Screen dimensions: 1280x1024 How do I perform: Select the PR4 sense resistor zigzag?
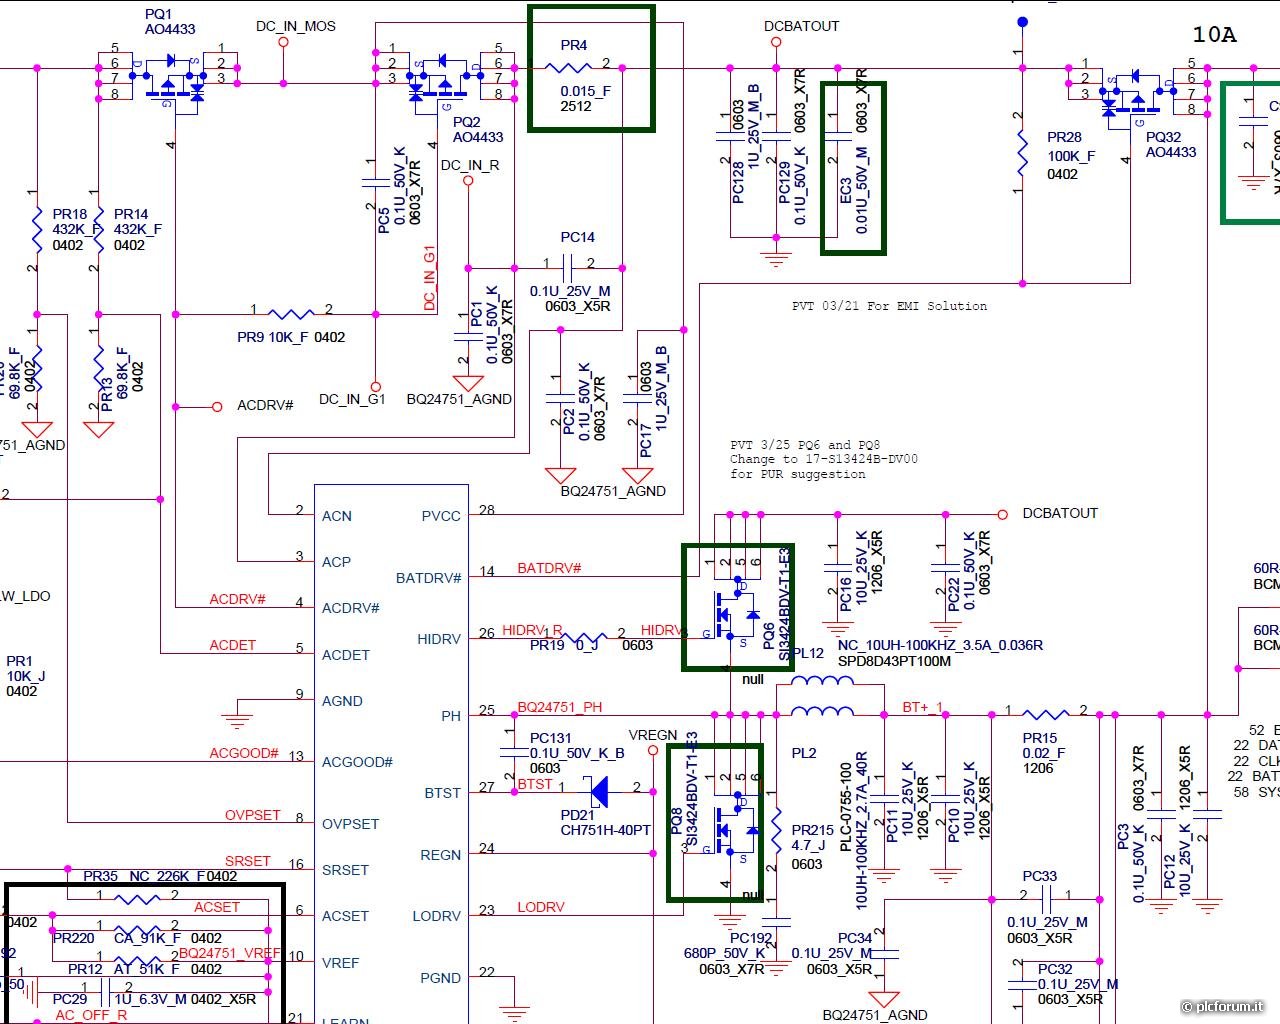click(x=568, y=68)
